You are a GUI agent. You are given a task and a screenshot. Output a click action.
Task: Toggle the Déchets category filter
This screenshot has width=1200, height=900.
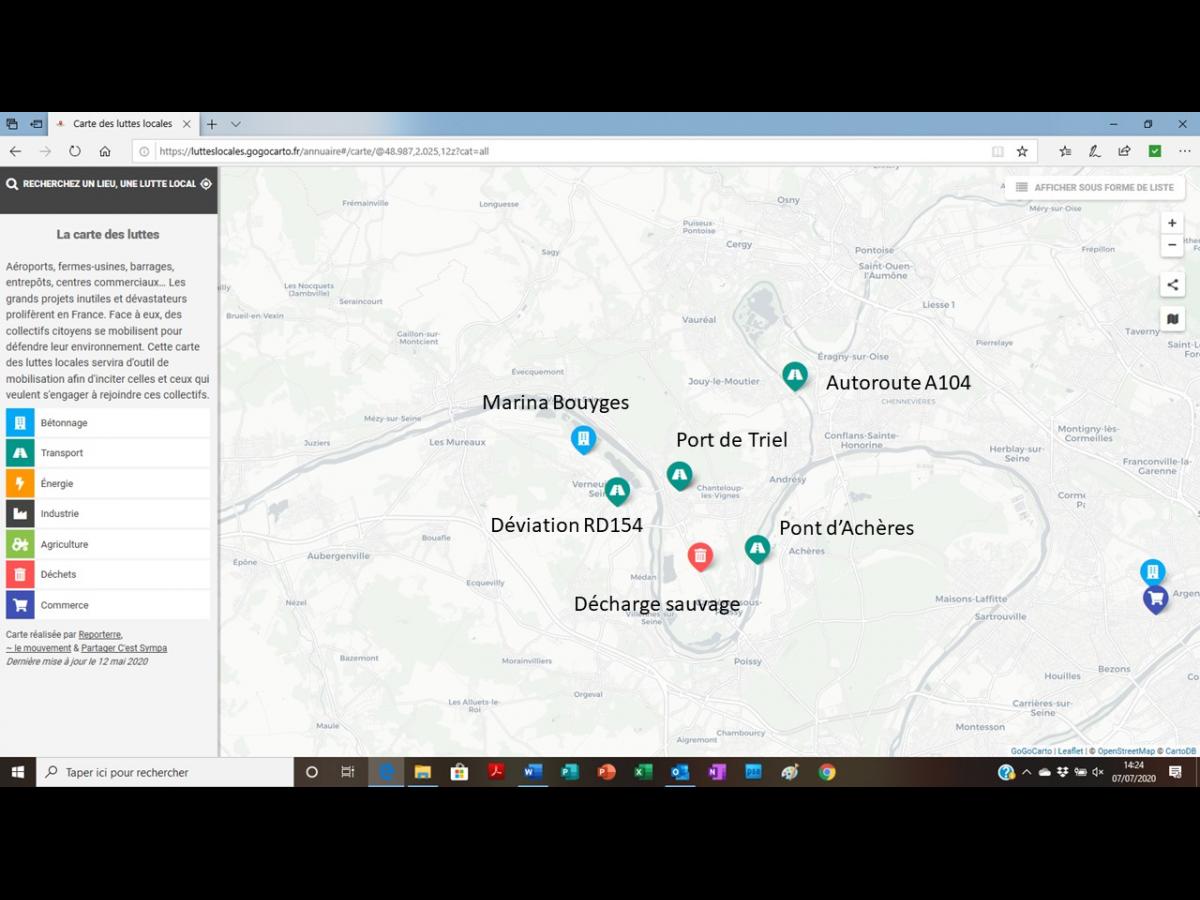click(108, 575)
